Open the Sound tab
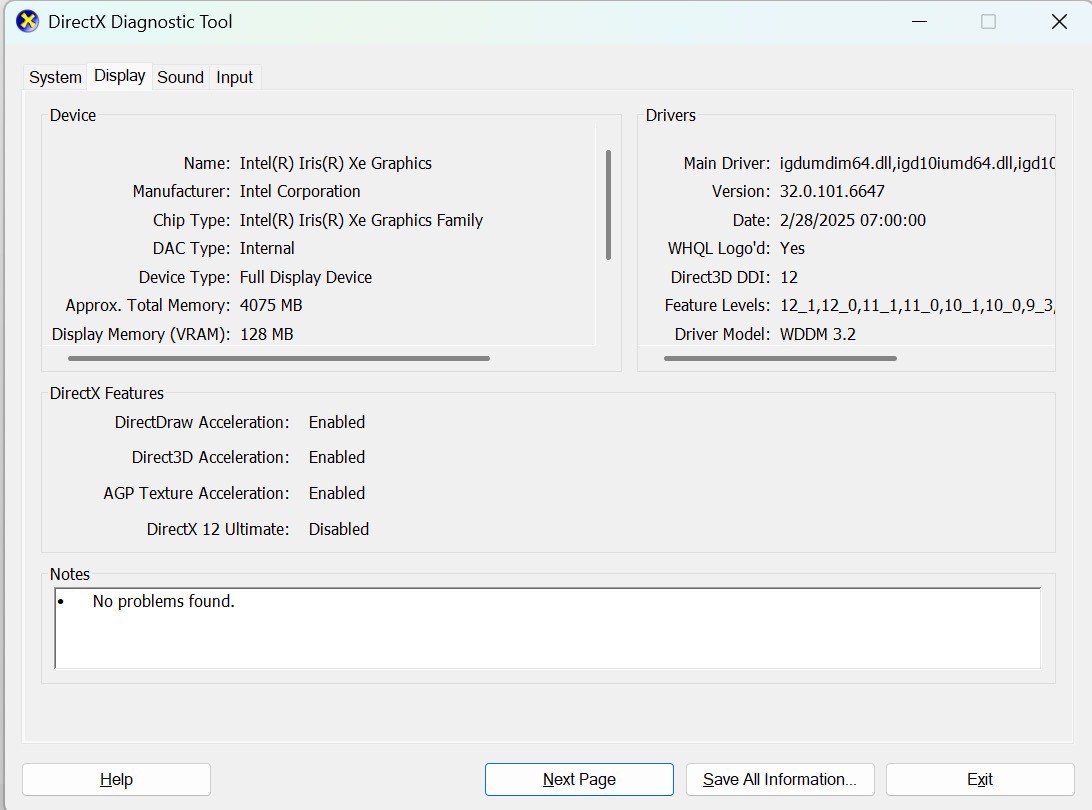Screen dimensions: 1092x810 coord(180,77)
